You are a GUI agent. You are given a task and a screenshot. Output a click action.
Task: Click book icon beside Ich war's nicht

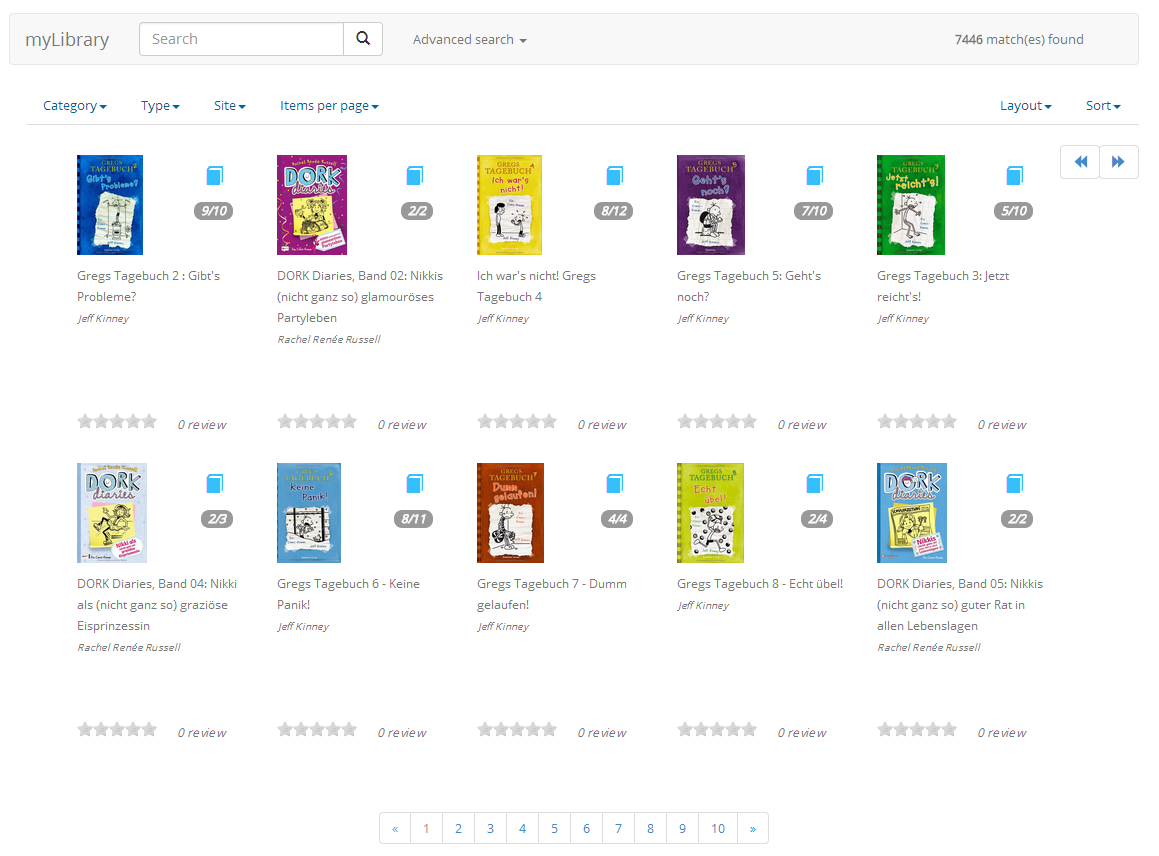click(614, 176)
